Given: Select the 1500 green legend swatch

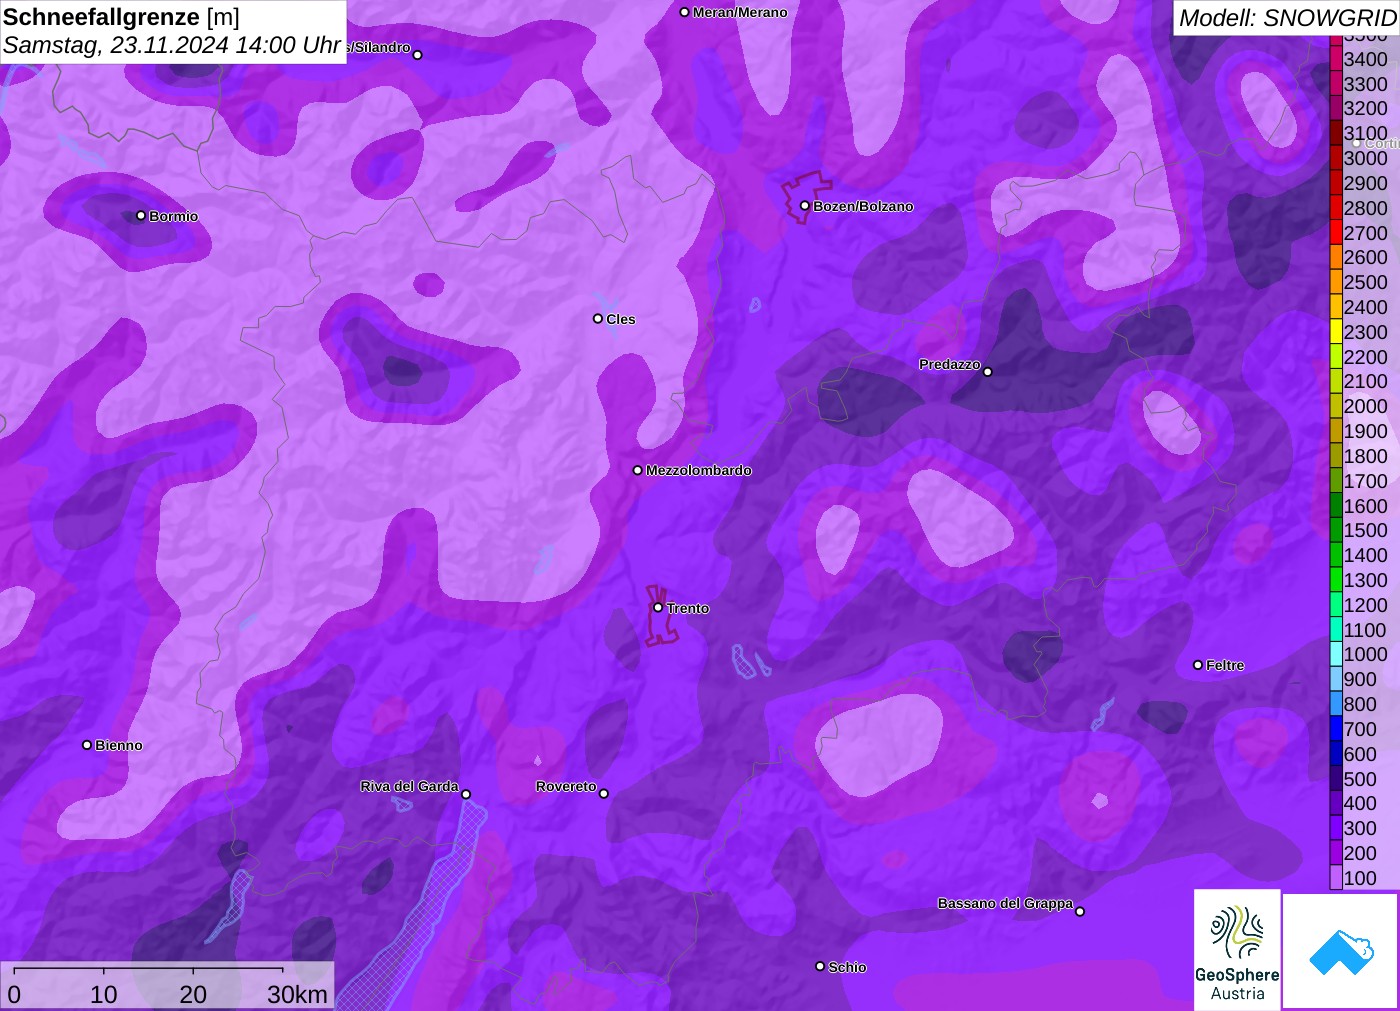Looking at the screenshot, I should (1336, 530).
